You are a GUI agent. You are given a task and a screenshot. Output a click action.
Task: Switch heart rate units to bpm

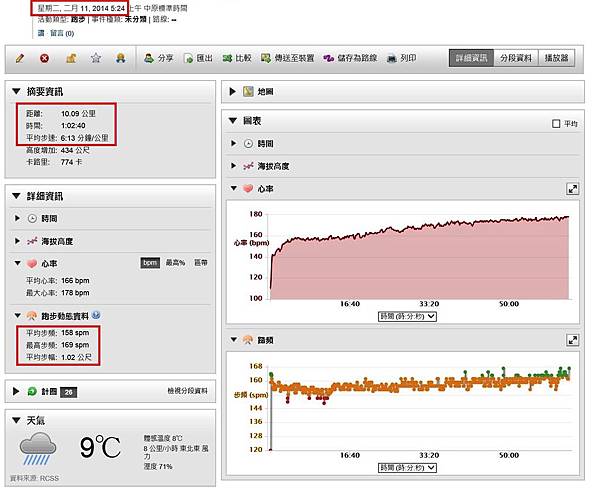tap(150, 263)
